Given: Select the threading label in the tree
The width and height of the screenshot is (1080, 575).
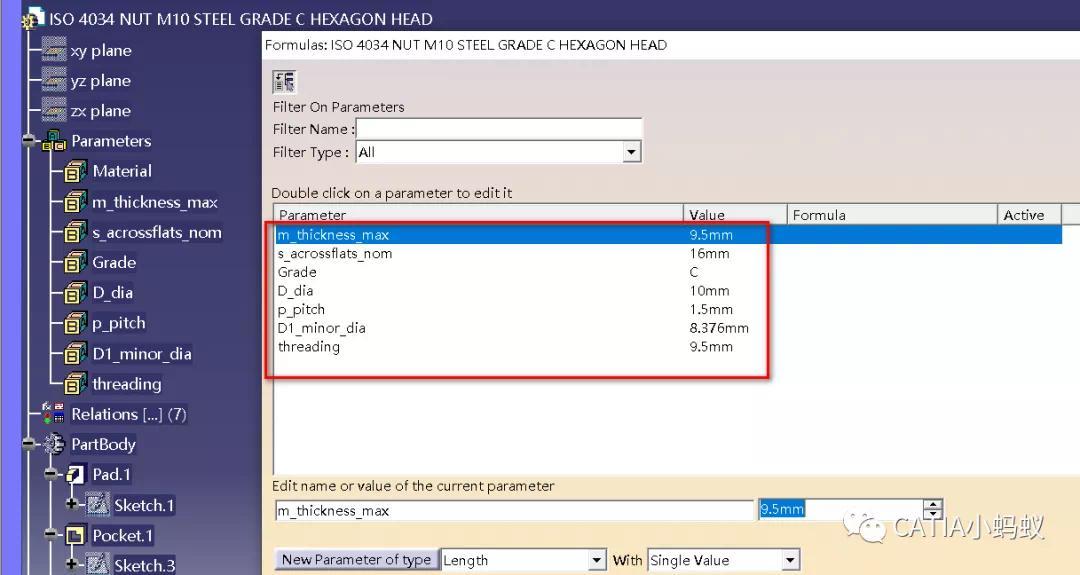Looking at the screenshot, I should pyautogui.click(x=127, y=384).
